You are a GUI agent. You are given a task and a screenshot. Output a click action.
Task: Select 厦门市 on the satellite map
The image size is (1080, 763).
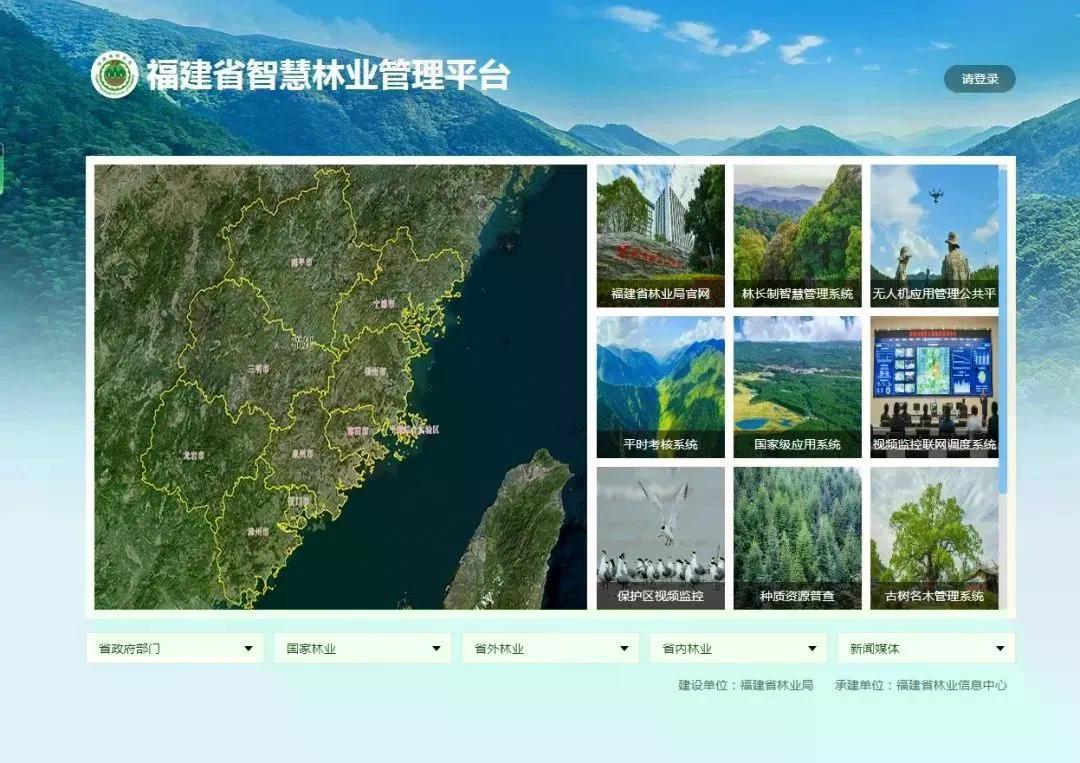299,501
